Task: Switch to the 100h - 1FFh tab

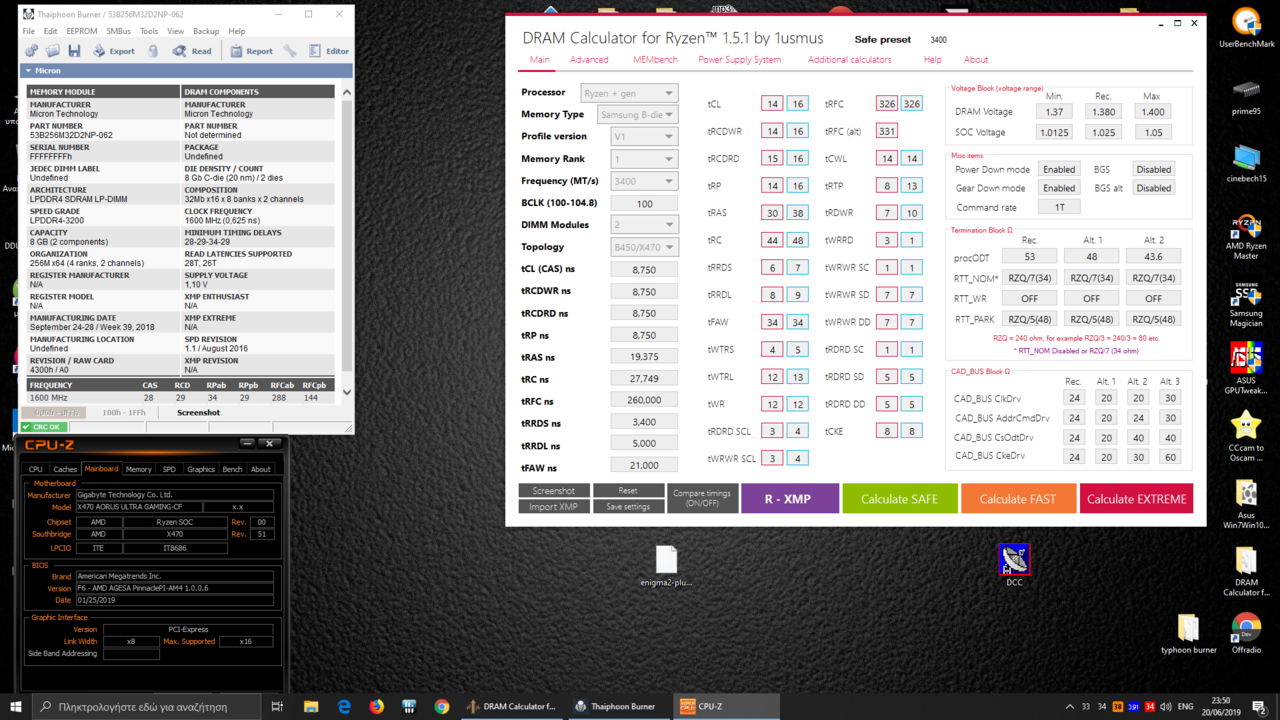Action: [x=125, y=412]
